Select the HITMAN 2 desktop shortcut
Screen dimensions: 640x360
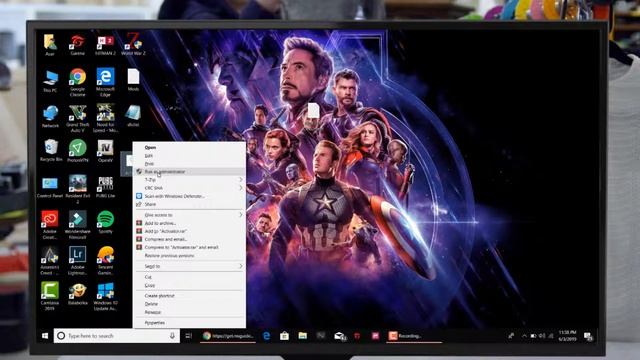tap(105, 44)
